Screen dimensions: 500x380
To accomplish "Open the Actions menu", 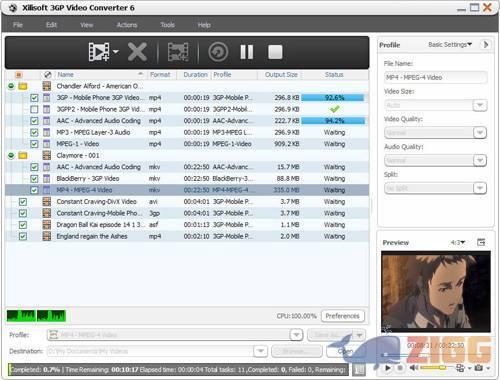I will [x=127, y=25].
